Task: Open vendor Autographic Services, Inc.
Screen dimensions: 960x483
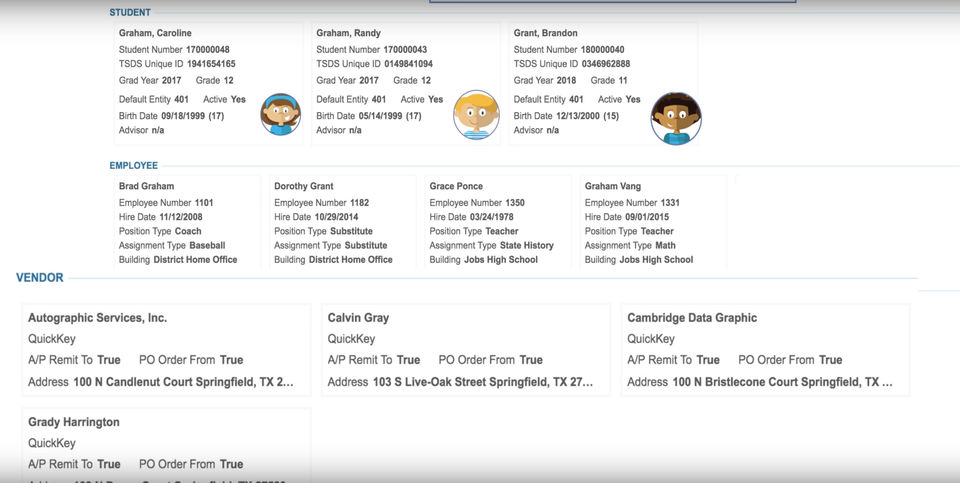Action: tap(167, 350)
